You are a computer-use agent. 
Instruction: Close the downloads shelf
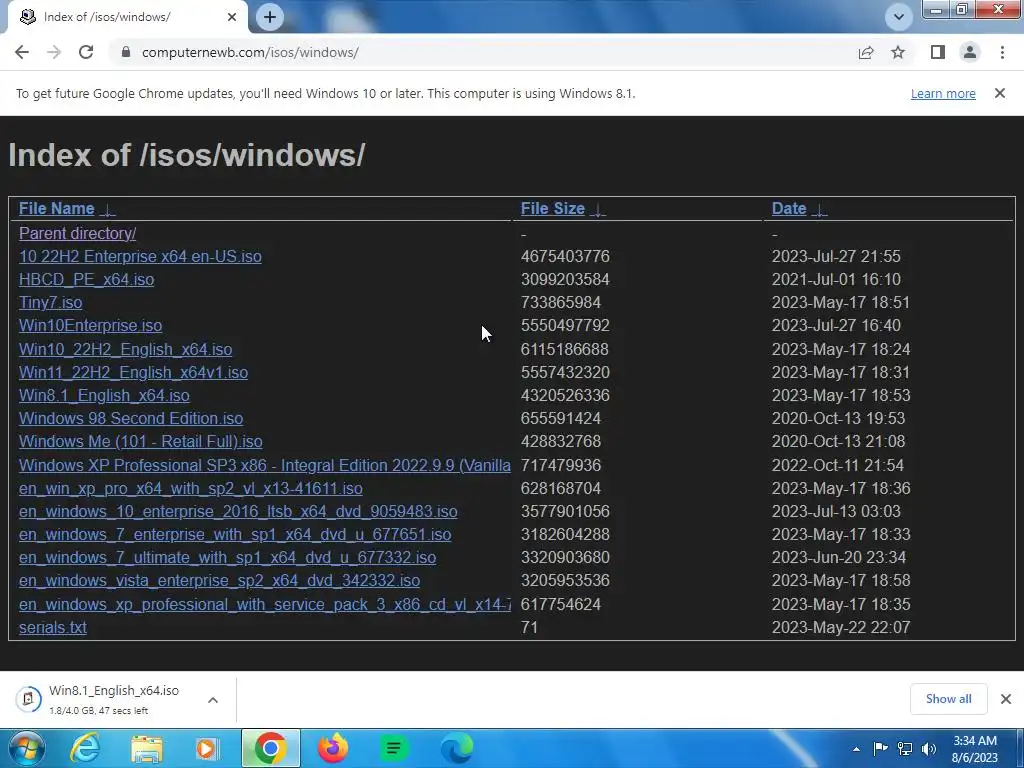[1006, 699]
